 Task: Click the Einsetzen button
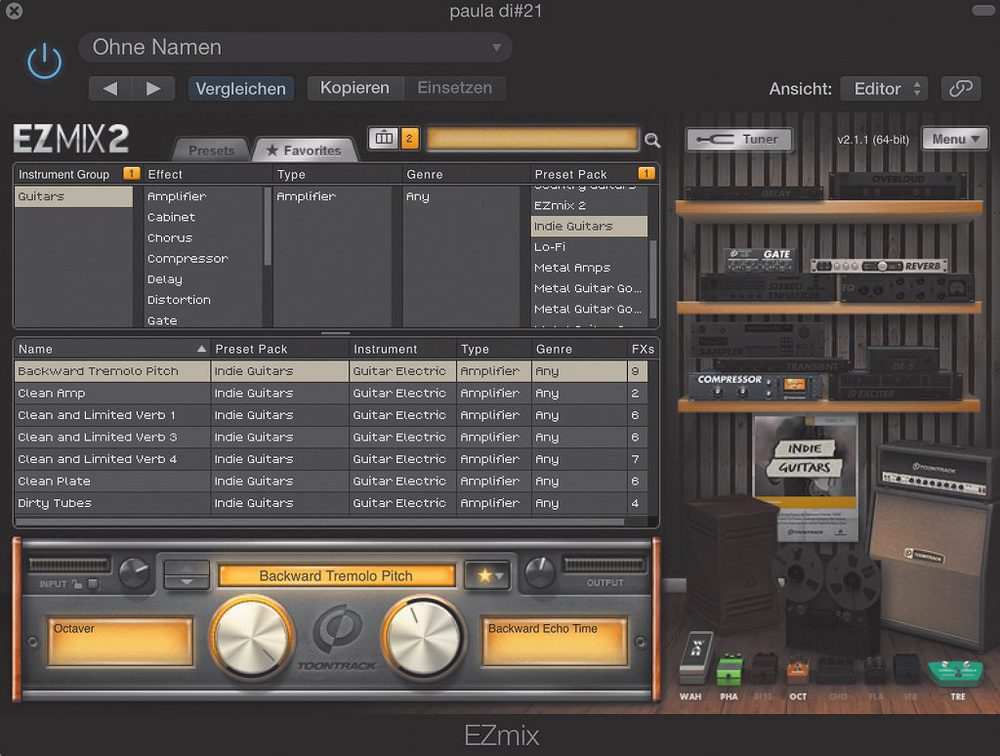(455, 88)
